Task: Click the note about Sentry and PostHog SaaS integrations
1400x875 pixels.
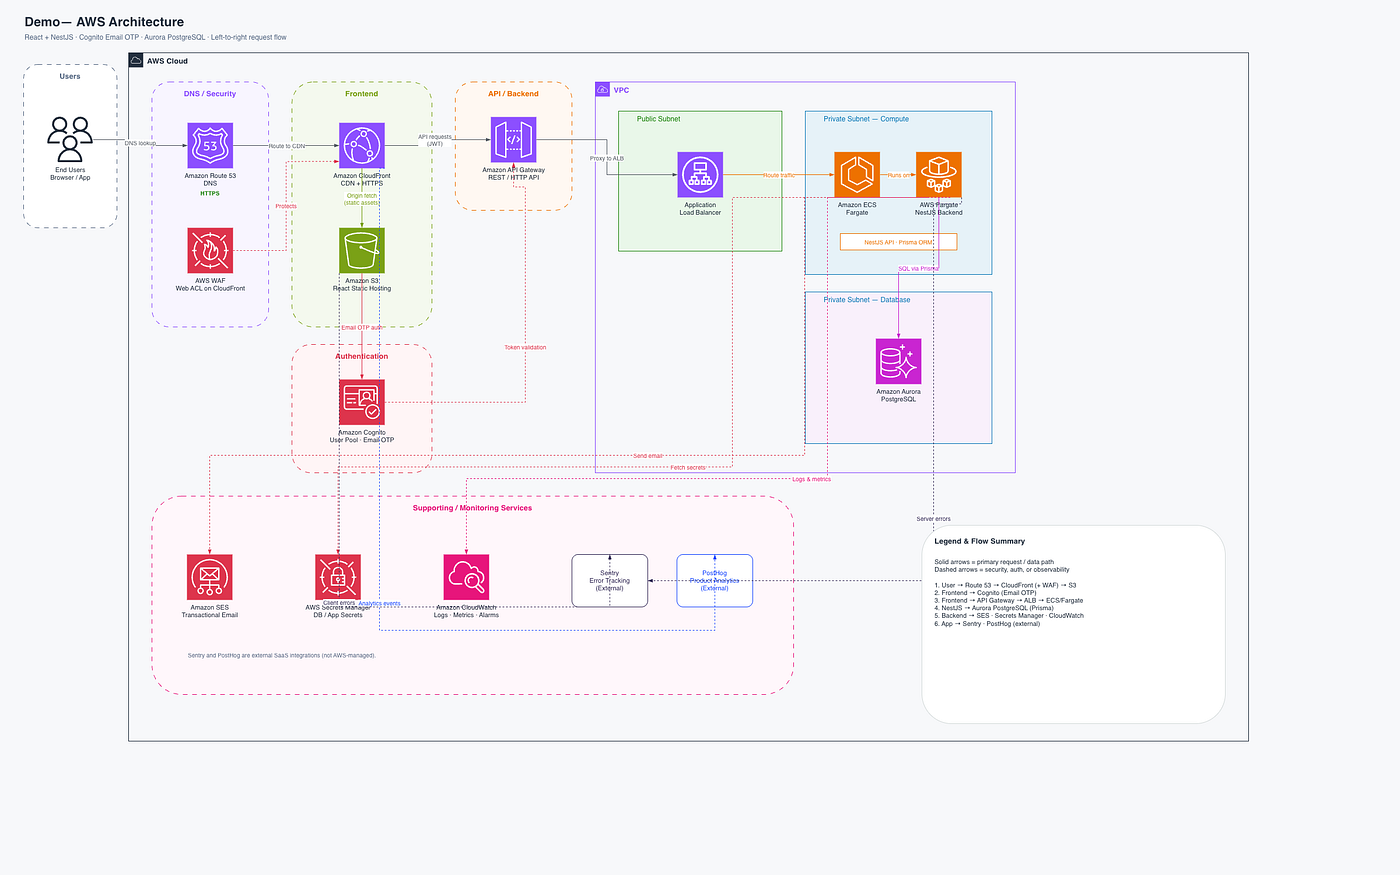Action: point(282,655)
